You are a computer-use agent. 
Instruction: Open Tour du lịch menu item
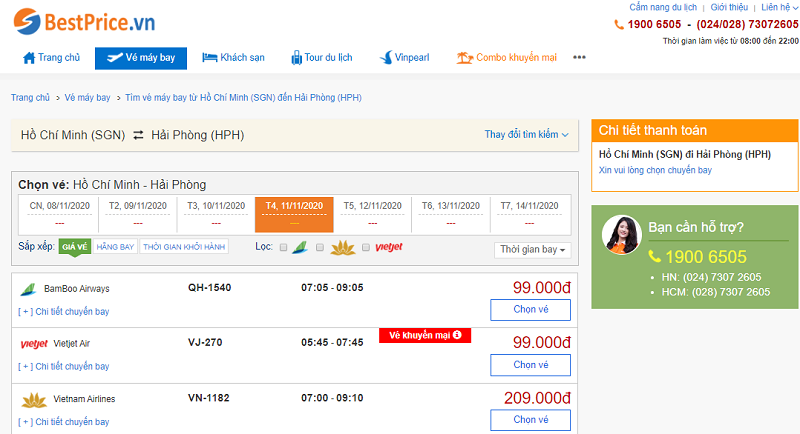321,58
